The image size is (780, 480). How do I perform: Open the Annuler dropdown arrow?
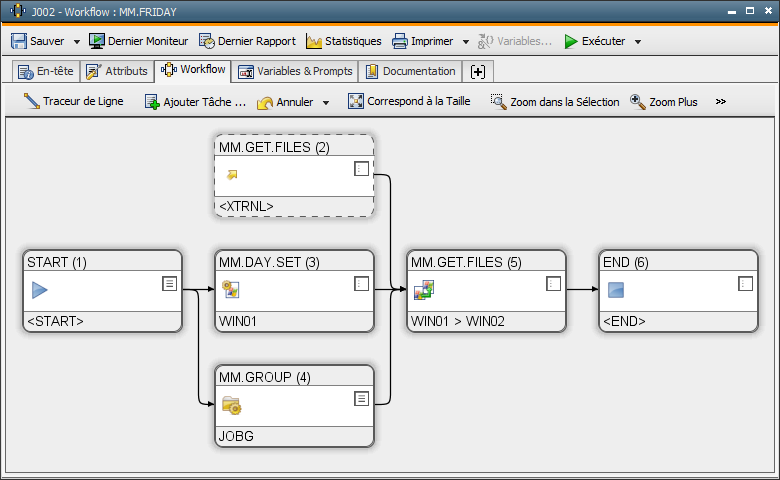coord(326,102)
